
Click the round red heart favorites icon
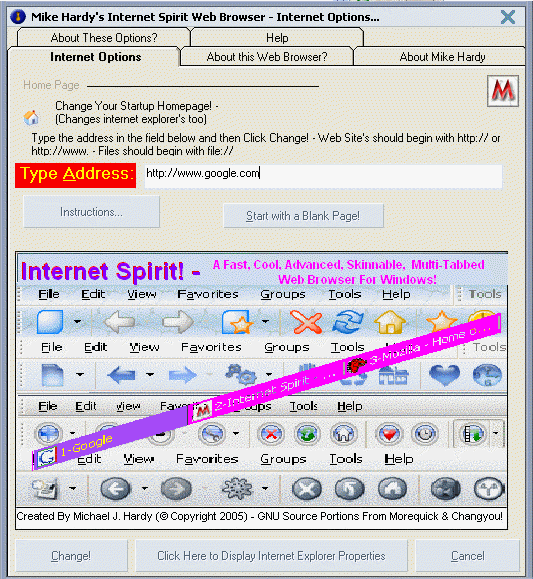click(x=389, y=434)
